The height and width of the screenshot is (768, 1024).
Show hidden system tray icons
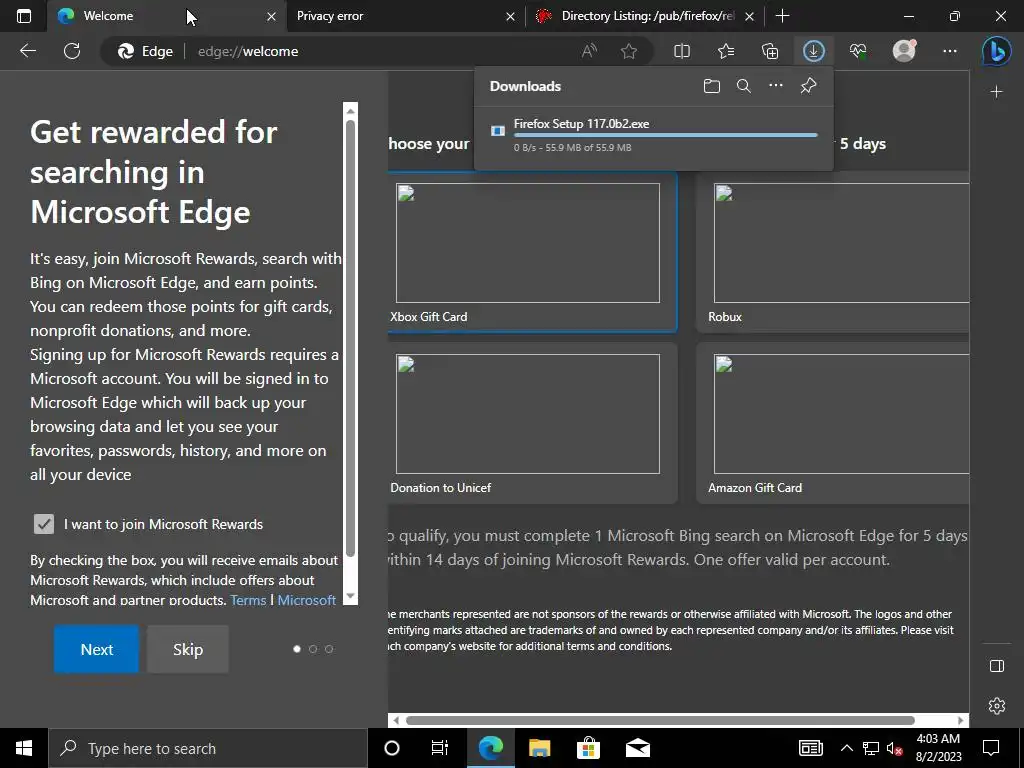coord(846,748)
